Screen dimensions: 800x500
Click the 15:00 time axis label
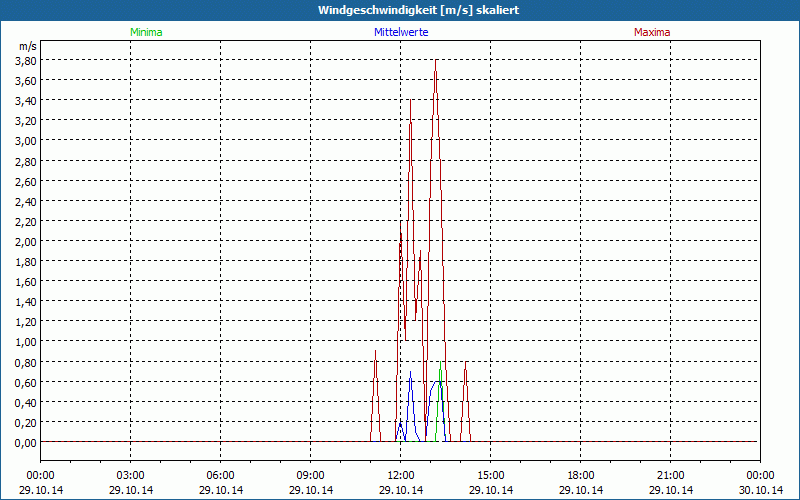tap(491, 476)
